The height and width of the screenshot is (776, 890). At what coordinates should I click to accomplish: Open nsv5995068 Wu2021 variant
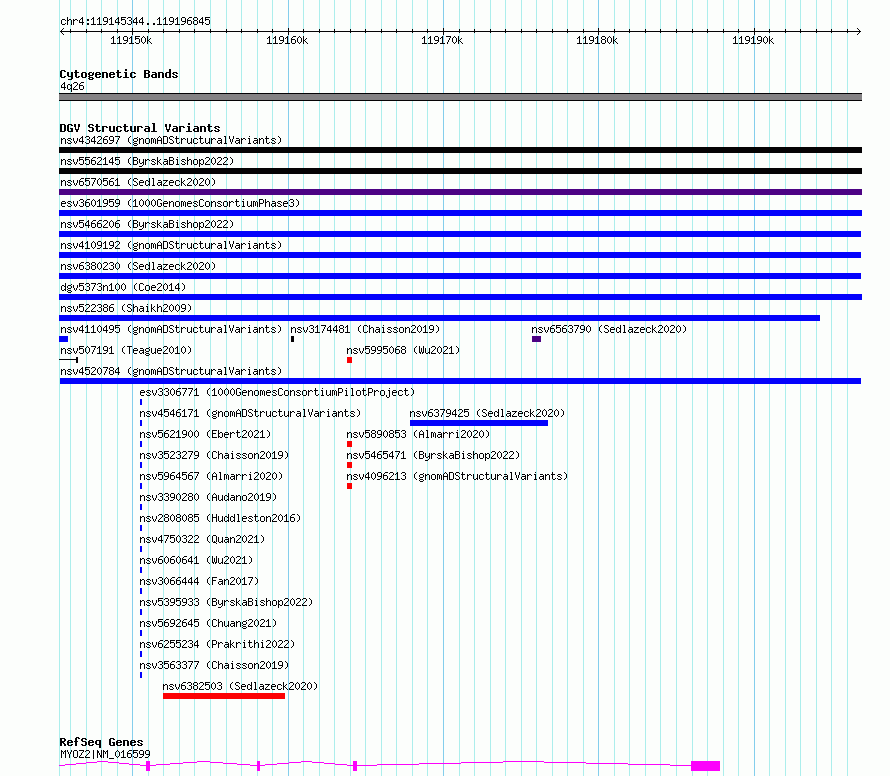point(403,350)
